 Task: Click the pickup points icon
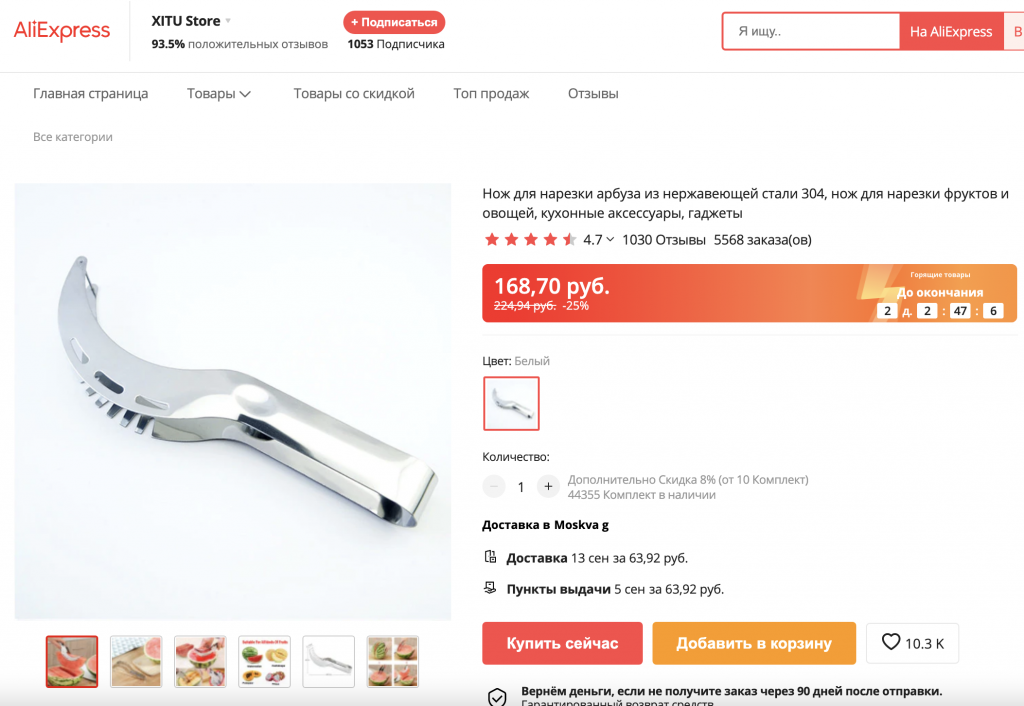[490, 588]
